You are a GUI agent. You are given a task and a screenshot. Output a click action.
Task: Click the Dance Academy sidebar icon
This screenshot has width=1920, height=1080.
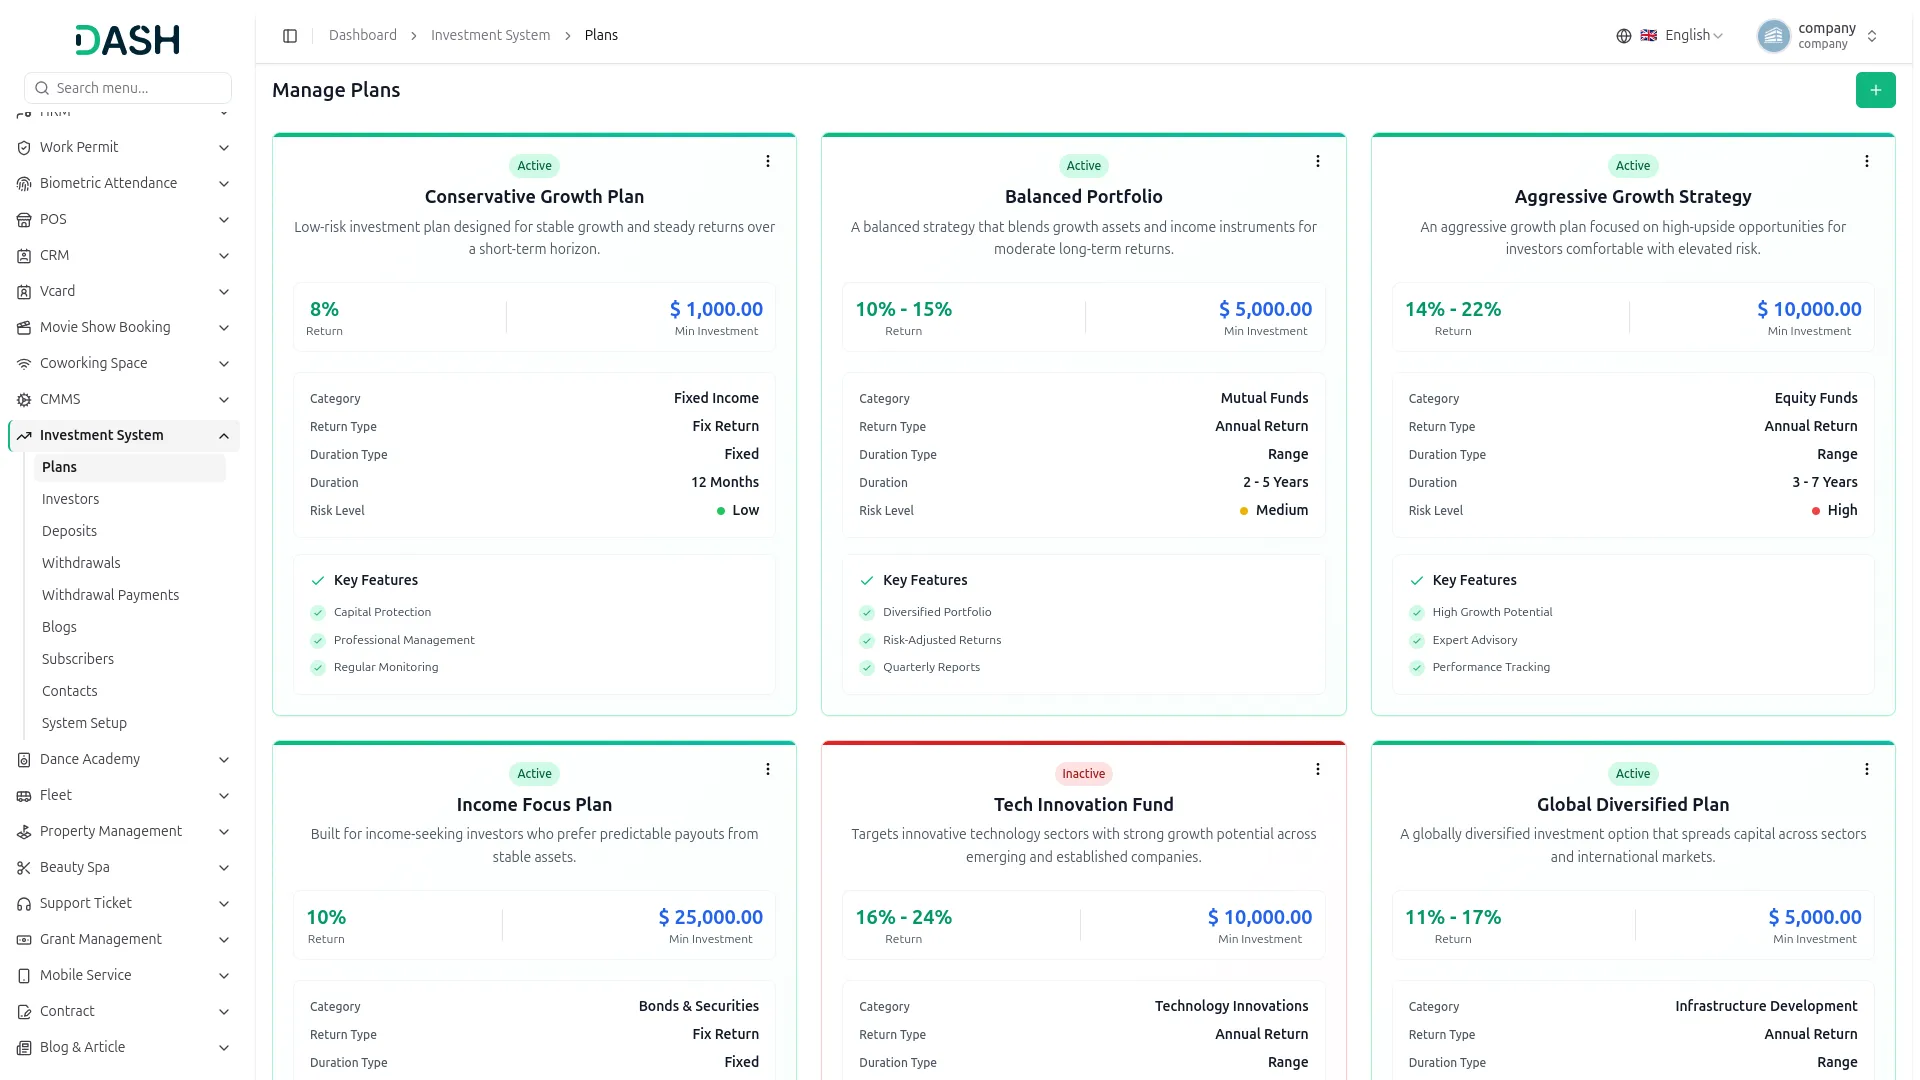tap(24, 760)
